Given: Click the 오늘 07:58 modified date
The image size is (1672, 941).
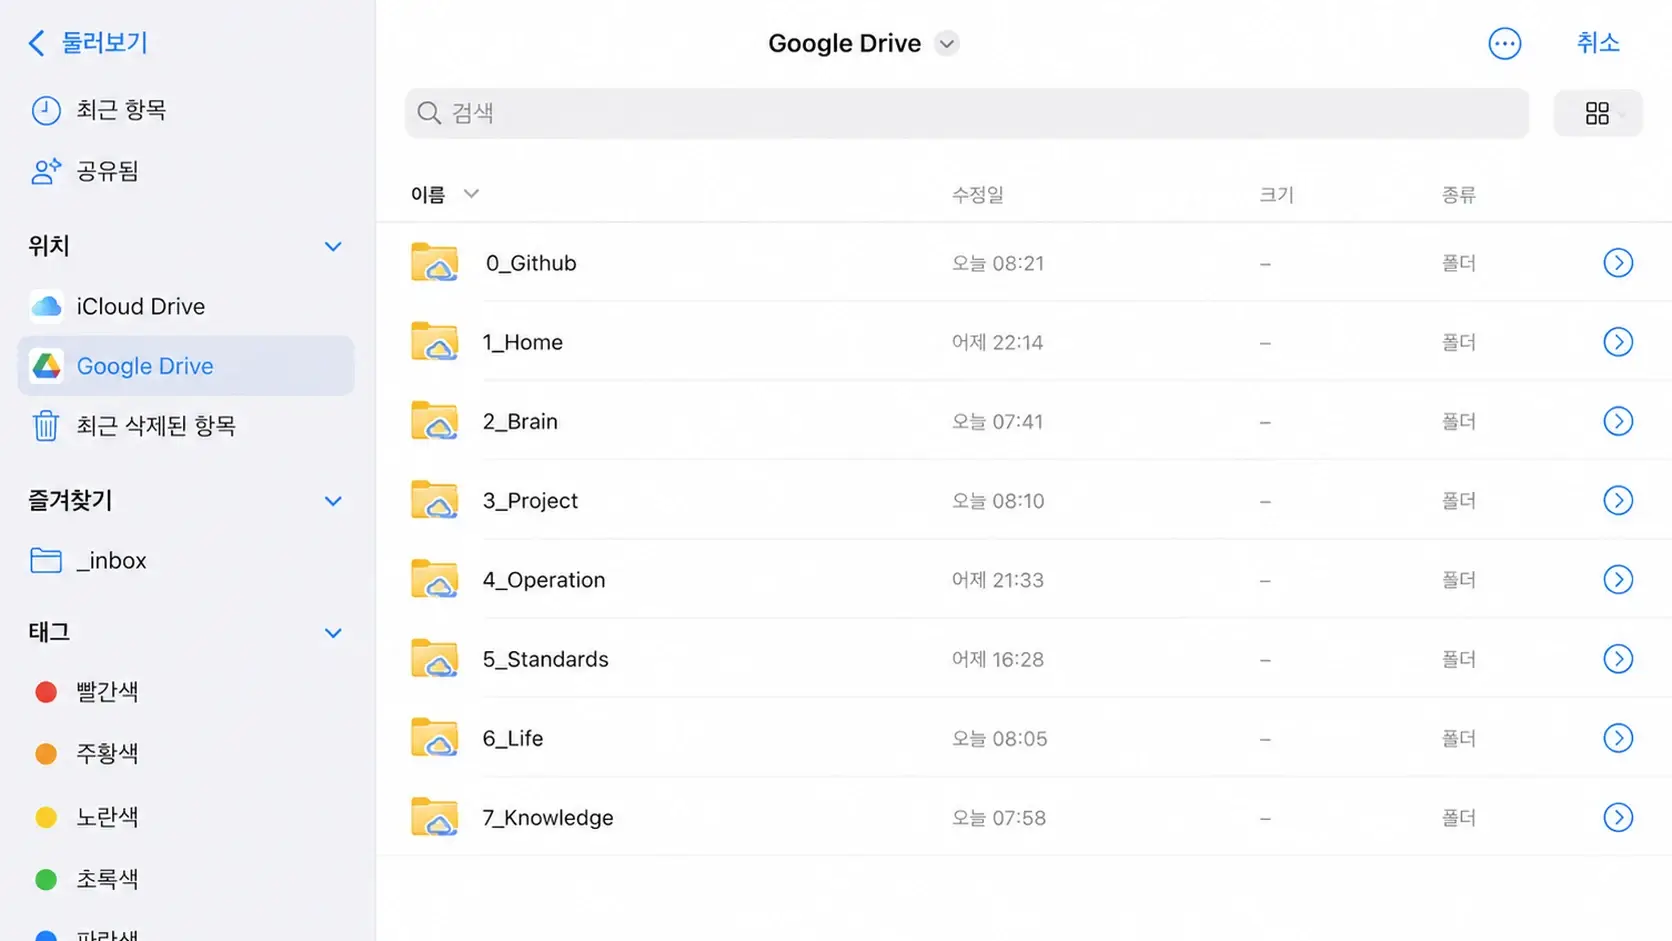Looking at the screenshot, I should tap(999, 818).
